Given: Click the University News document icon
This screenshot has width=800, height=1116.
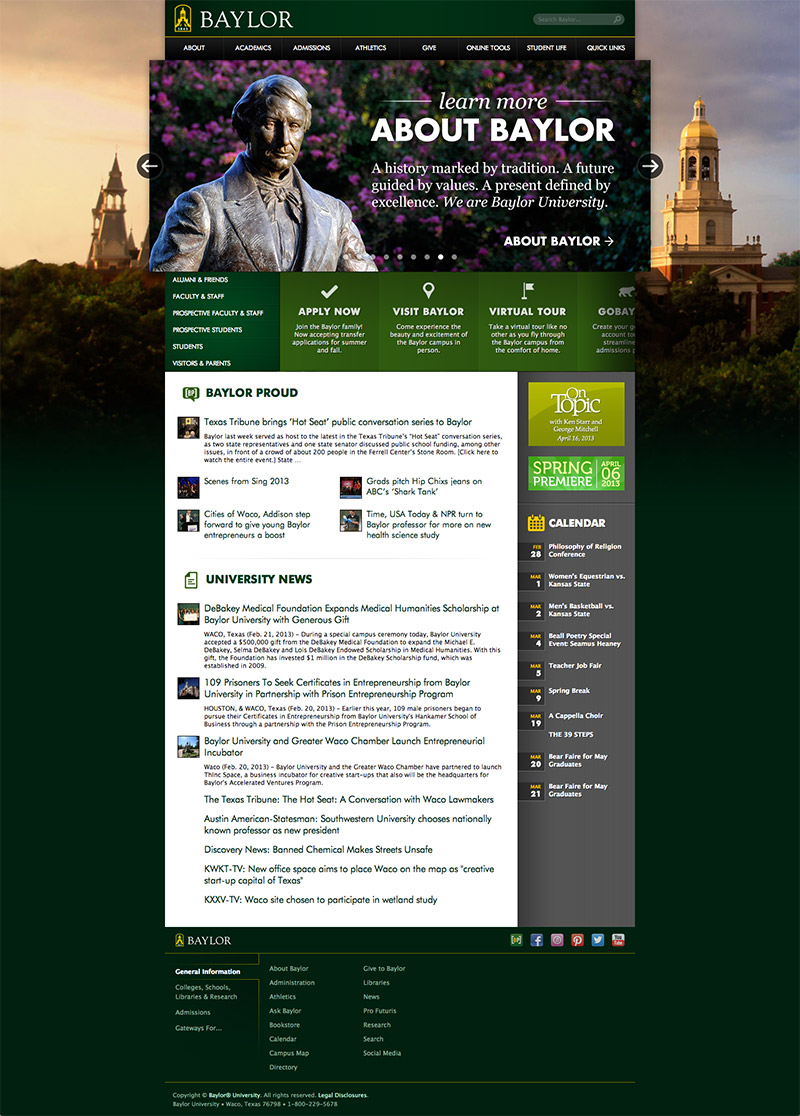Looking at the screenshot, I should (191, 579).
